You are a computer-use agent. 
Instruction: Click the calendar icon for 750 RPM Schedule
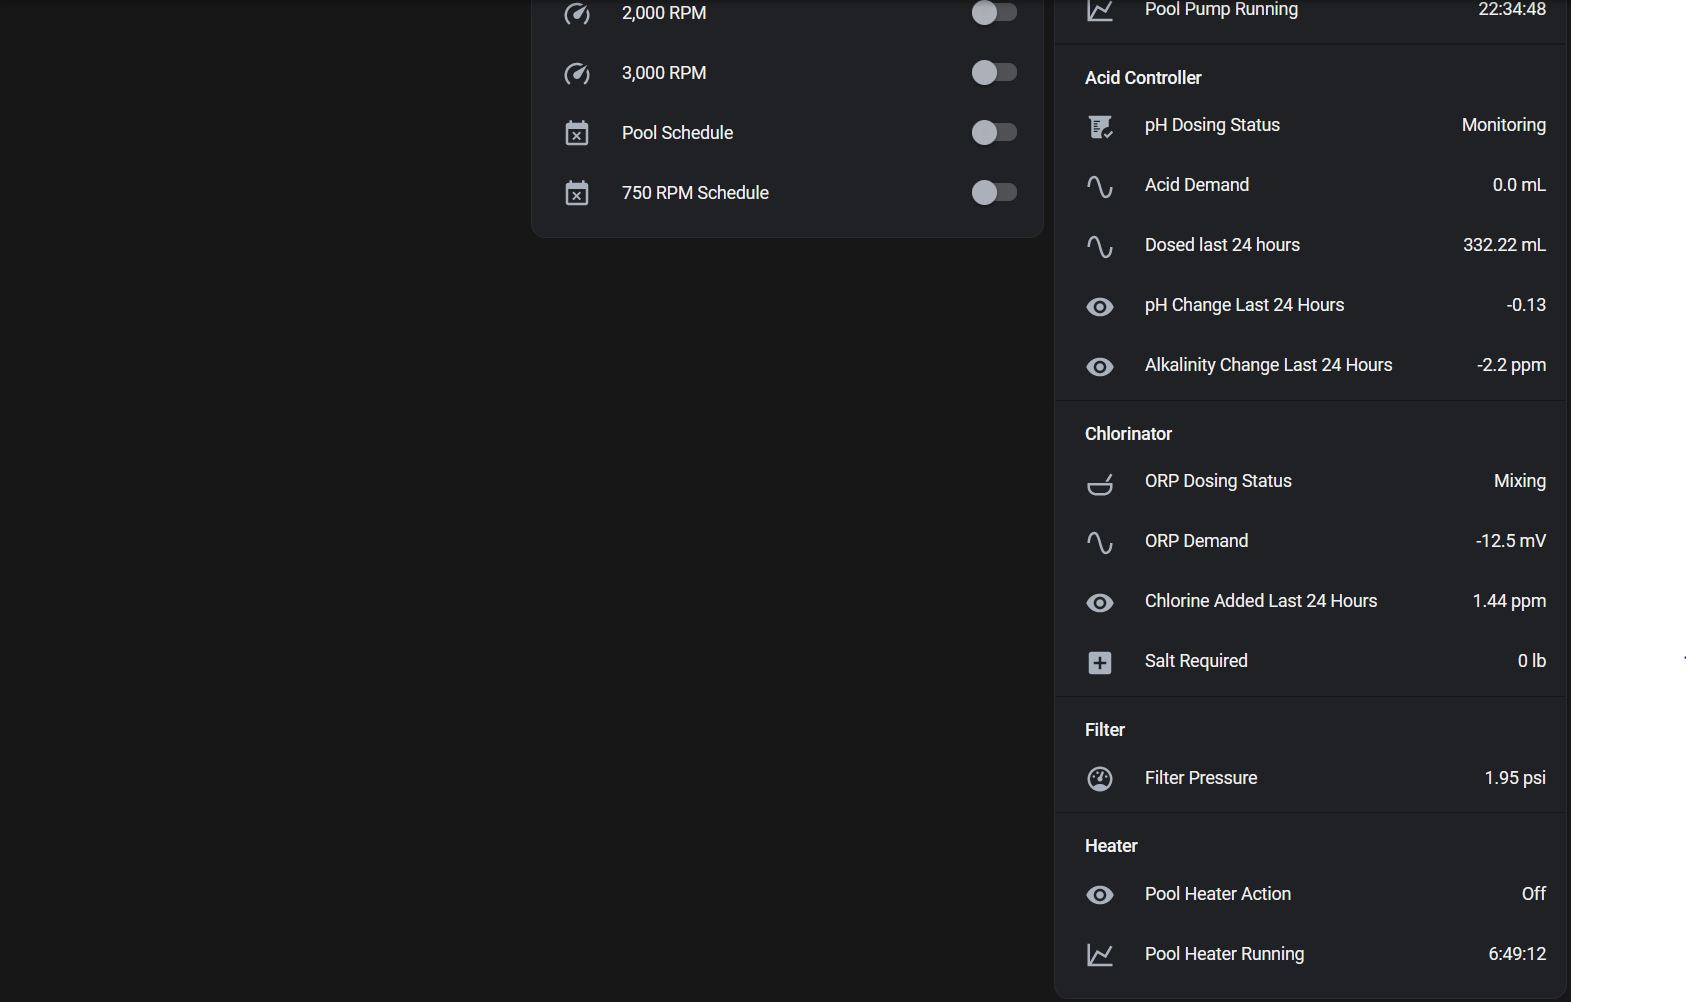click(577, 193)
